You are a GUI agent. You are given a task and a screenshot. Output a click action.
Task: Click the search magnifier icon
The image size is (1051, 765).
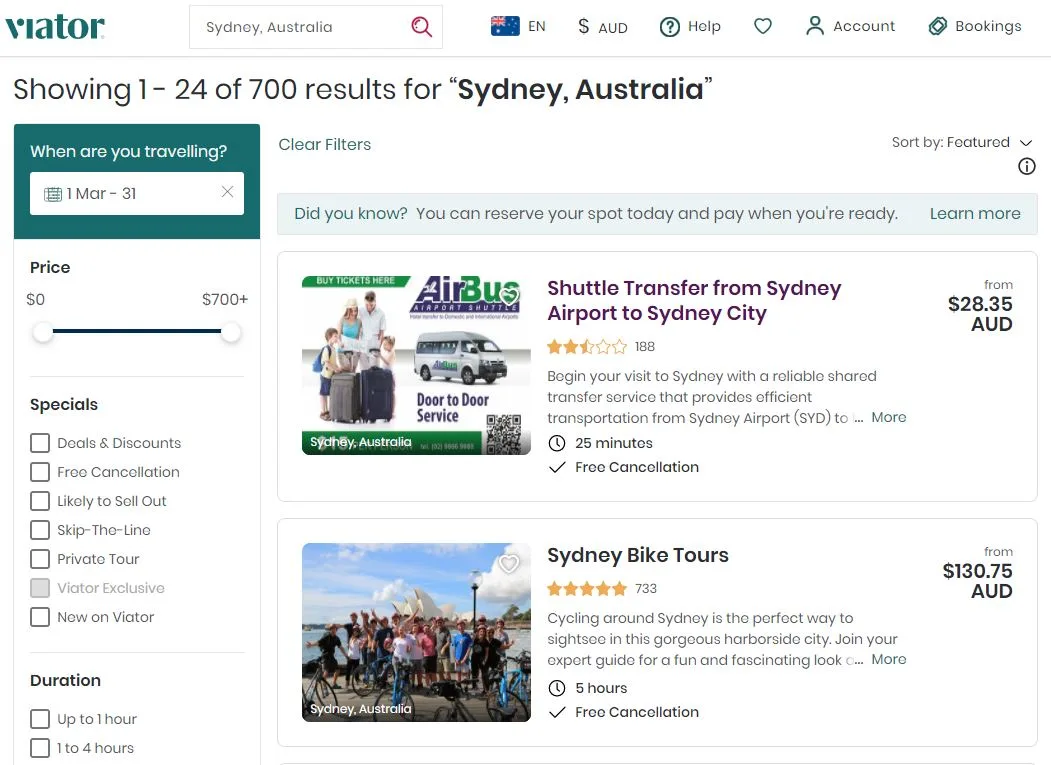click(x=422, y=27)
